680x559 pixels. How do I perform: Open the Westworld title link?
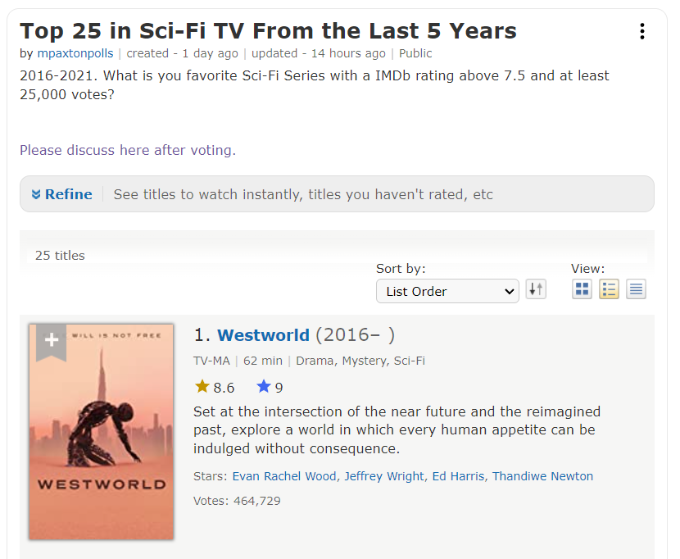[264, 335]
